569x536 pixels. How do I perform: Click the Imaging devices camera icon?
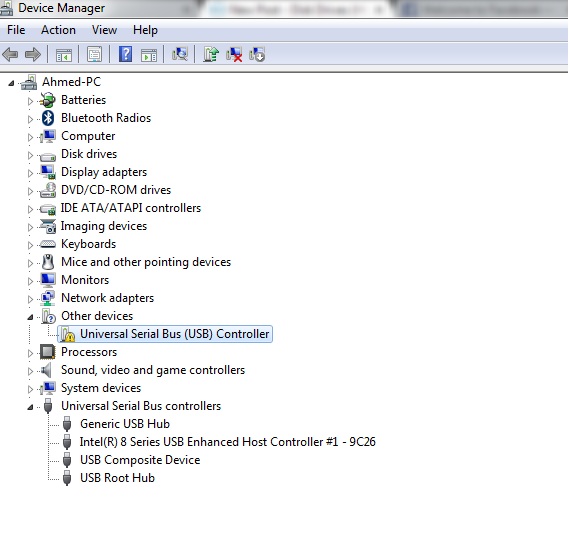[x=48, y=226]
